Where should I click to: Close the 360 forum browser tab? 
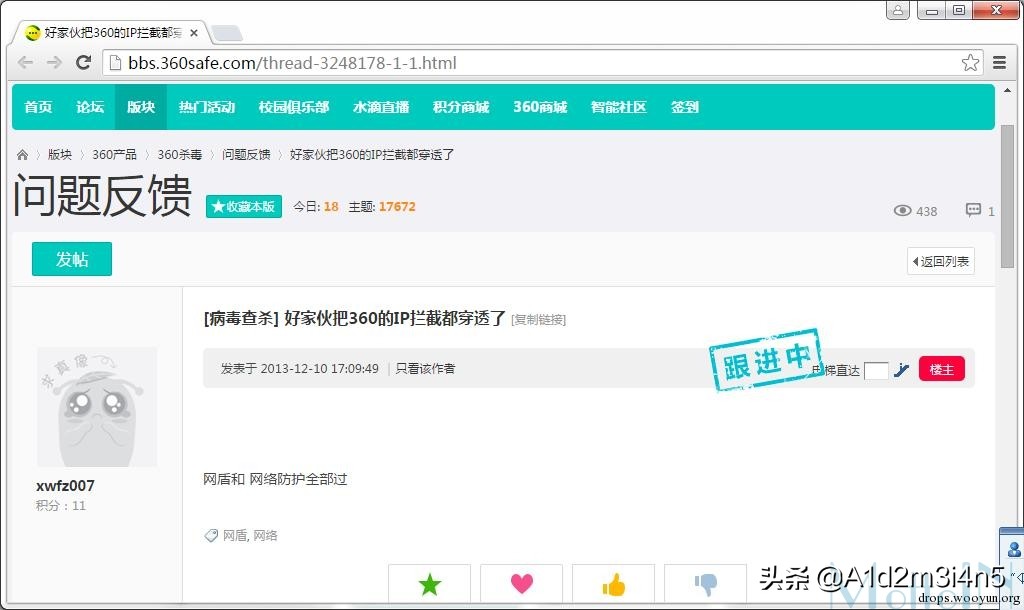194,33
